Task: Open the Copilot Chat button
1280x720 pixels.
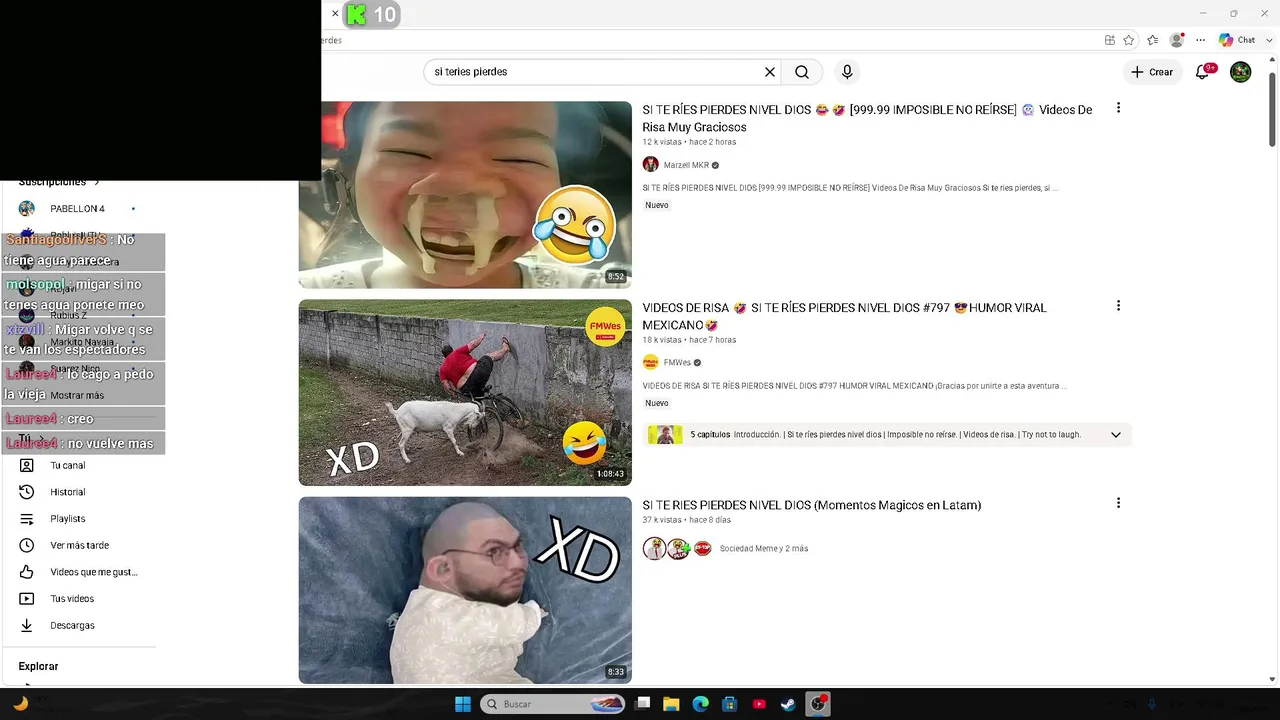Action: tap(1238, 40)
